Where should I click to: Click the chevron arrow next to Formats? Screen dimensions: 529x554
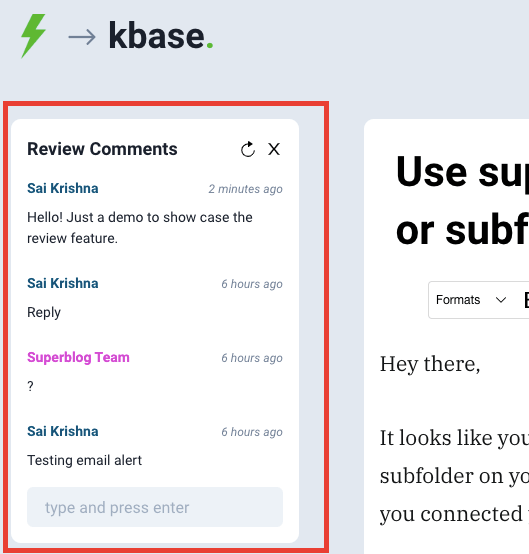pos(501,300)
